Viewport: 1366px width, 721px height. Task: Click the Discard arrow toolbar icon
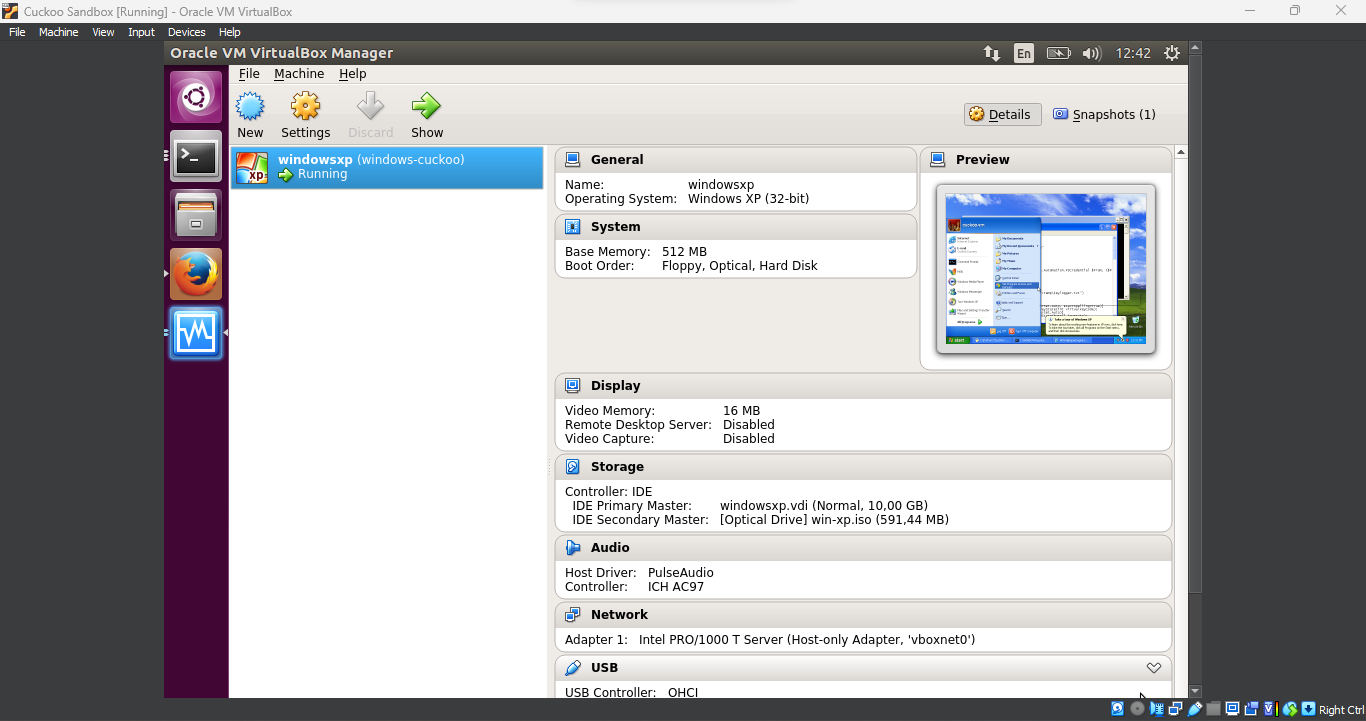click(370, 106)
